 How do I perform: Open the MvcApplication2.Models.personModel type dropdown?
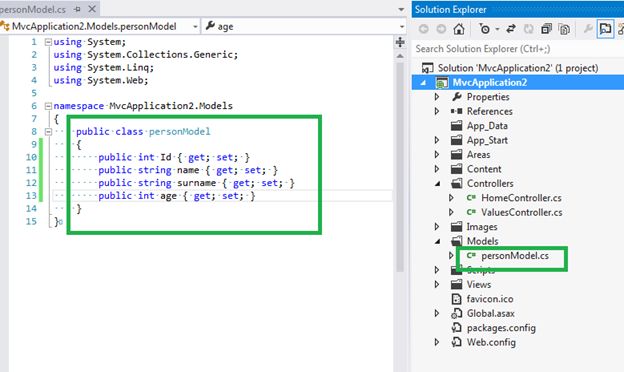tap(100, 27)
